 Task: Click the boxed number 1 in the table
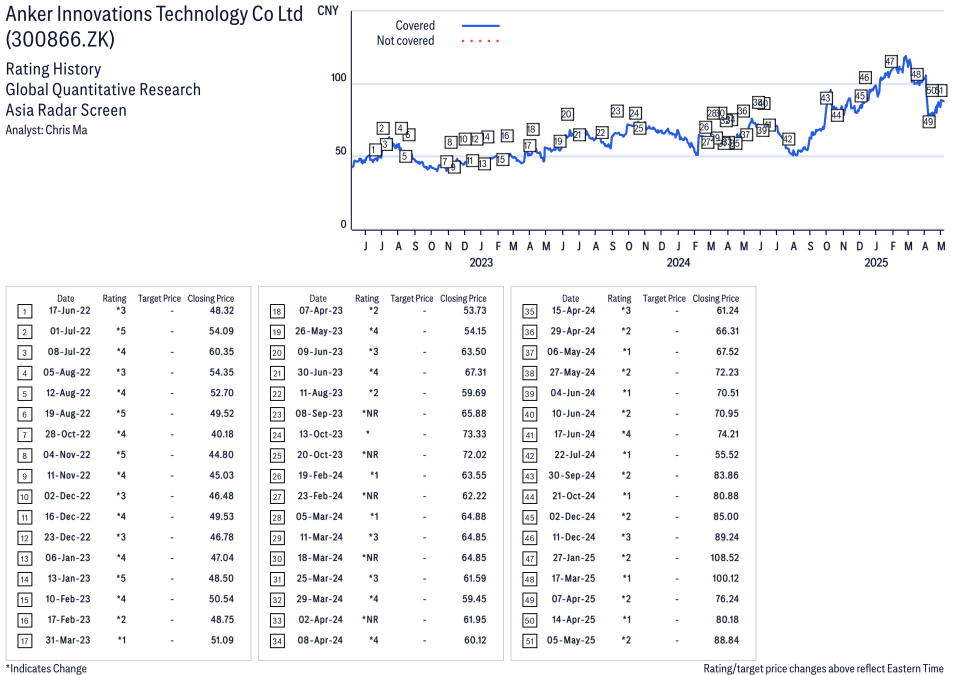pos(24,312)
